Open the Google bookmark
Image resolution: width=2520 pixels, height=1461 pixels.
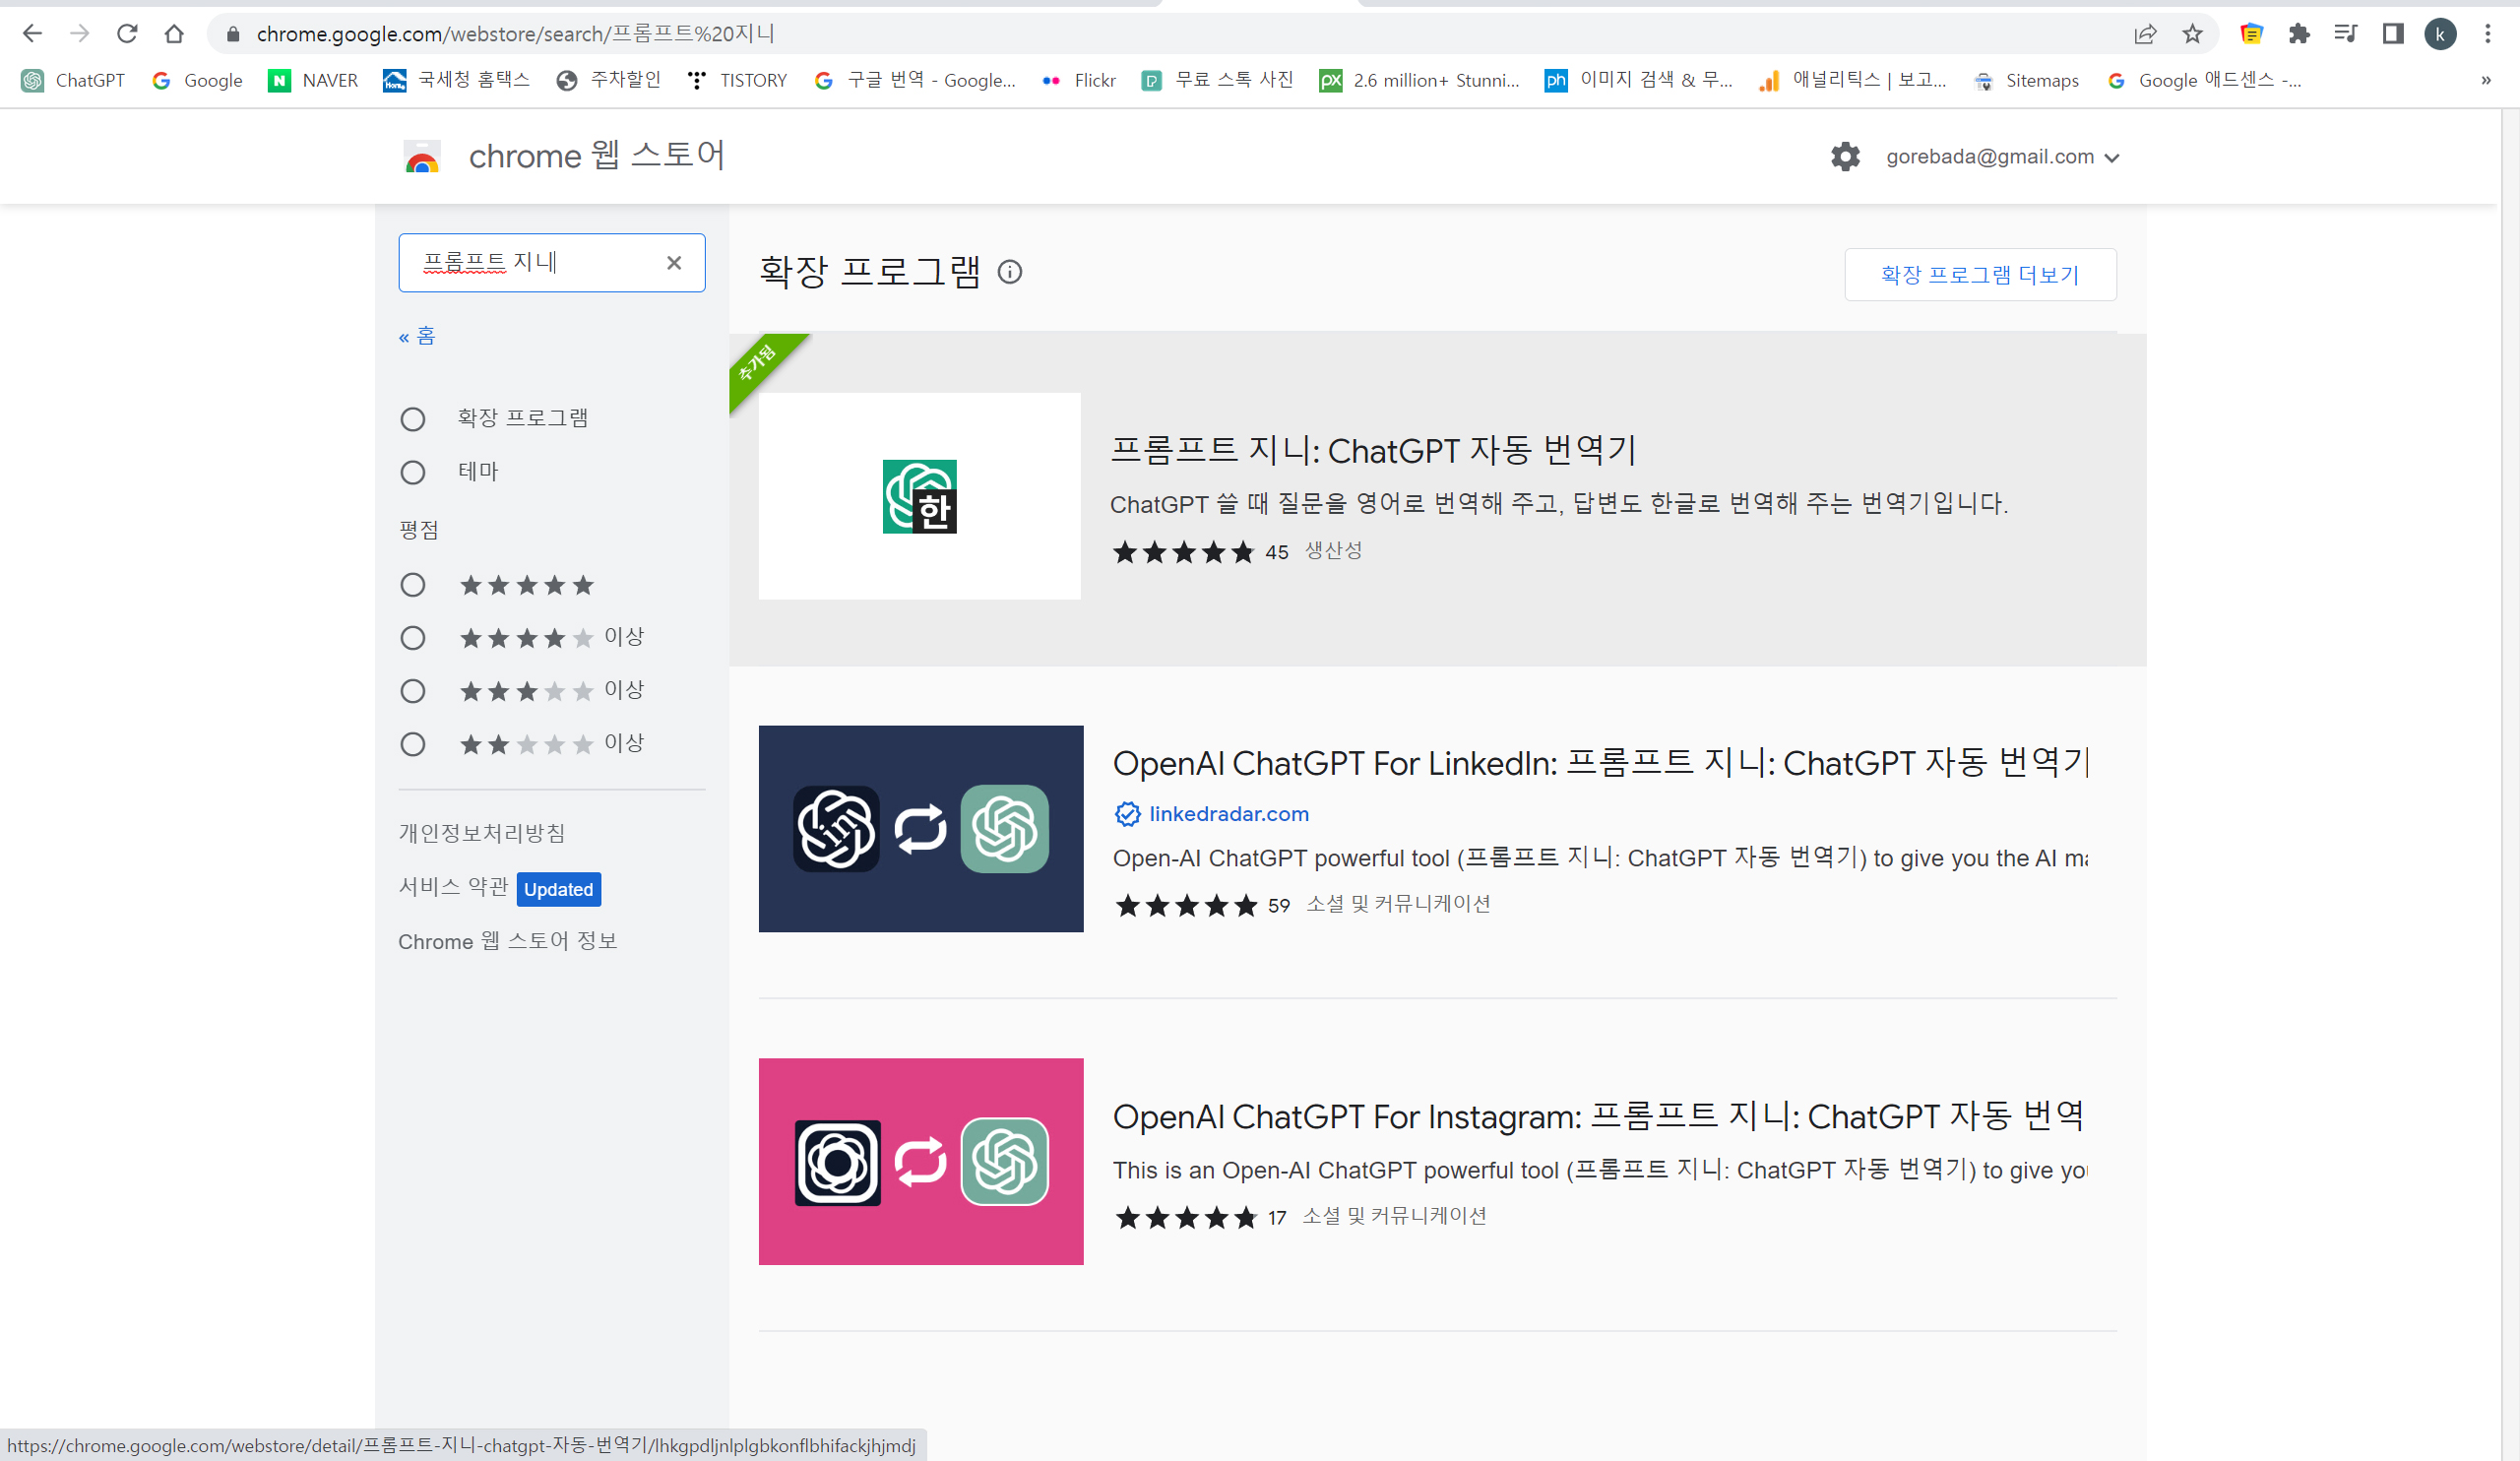(197, 80)
